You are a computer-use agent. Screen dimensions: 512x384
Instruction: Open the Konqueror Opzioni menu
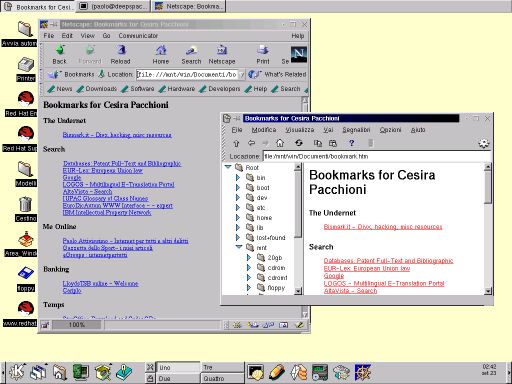point(390,130)
